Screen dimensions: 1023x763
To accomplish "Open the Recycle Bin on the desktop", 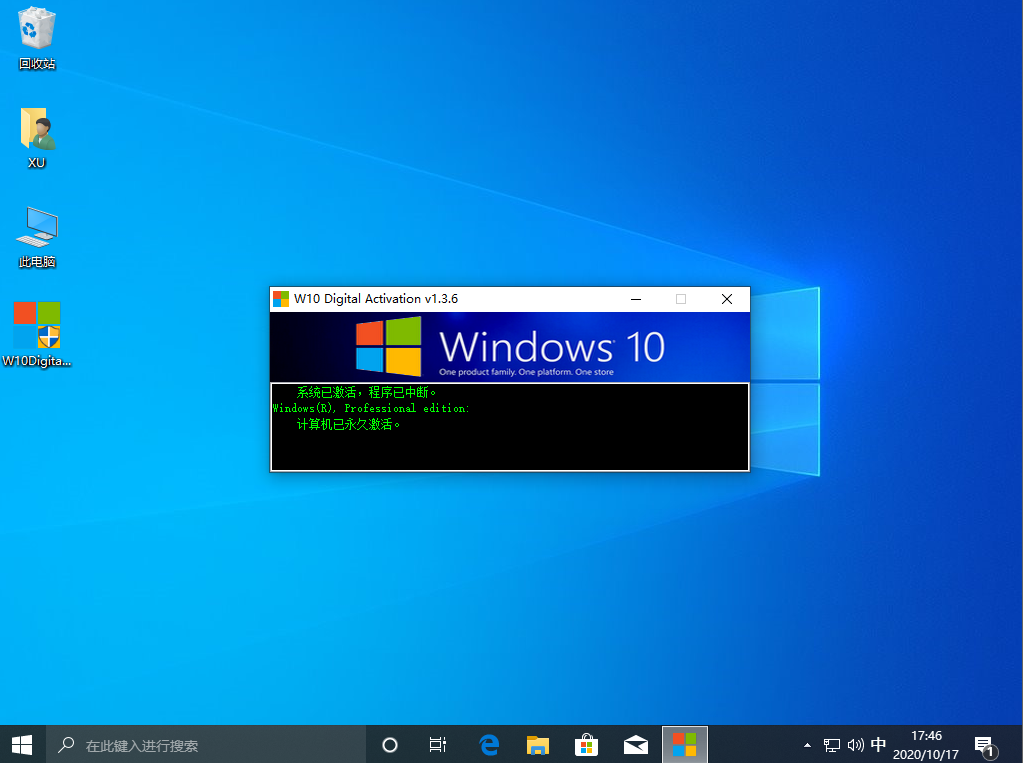I will pos(36,30).
